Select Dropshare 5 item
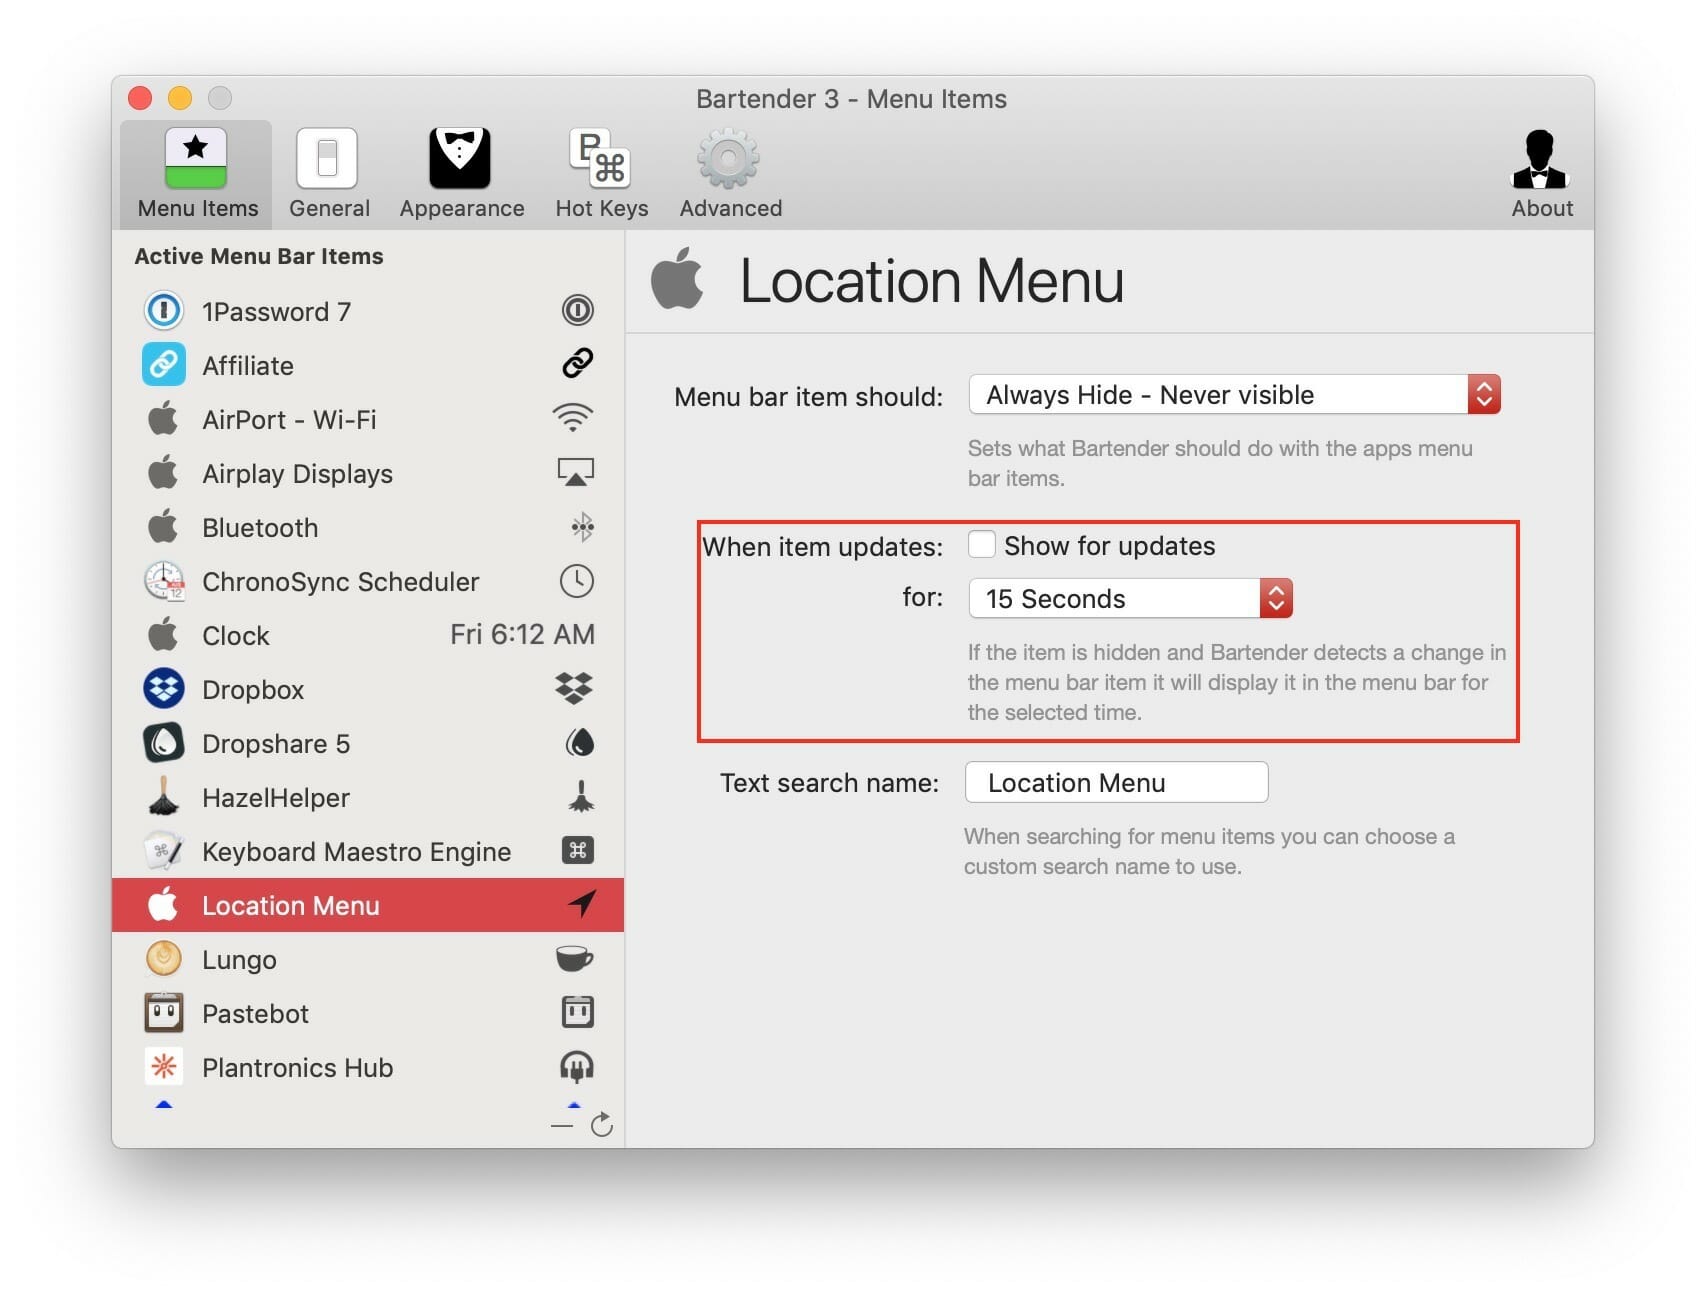Screen dimensions: 1706x1296 pyautogui.click(x=368, y=743)
